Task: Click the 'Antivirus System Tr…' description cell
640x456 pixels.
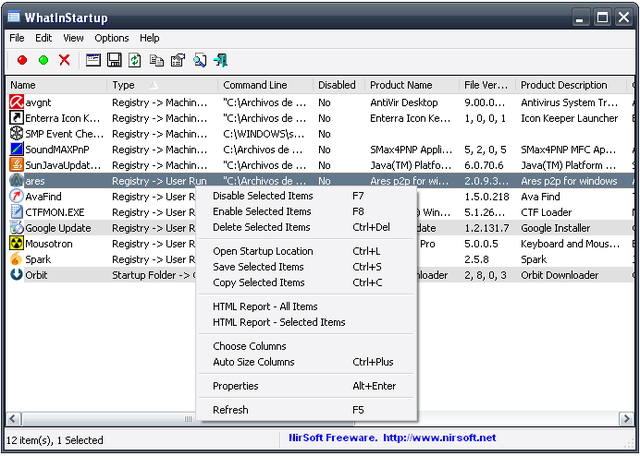Action: [569, 102]
